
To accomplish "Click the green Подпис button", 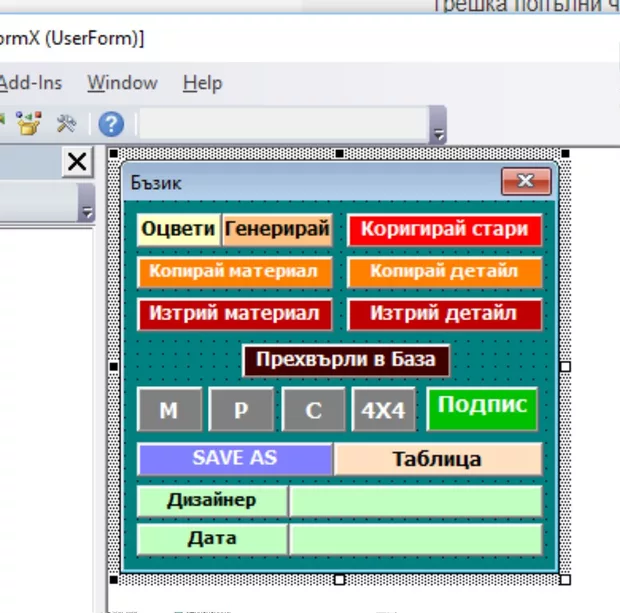I will click(482, 409).
